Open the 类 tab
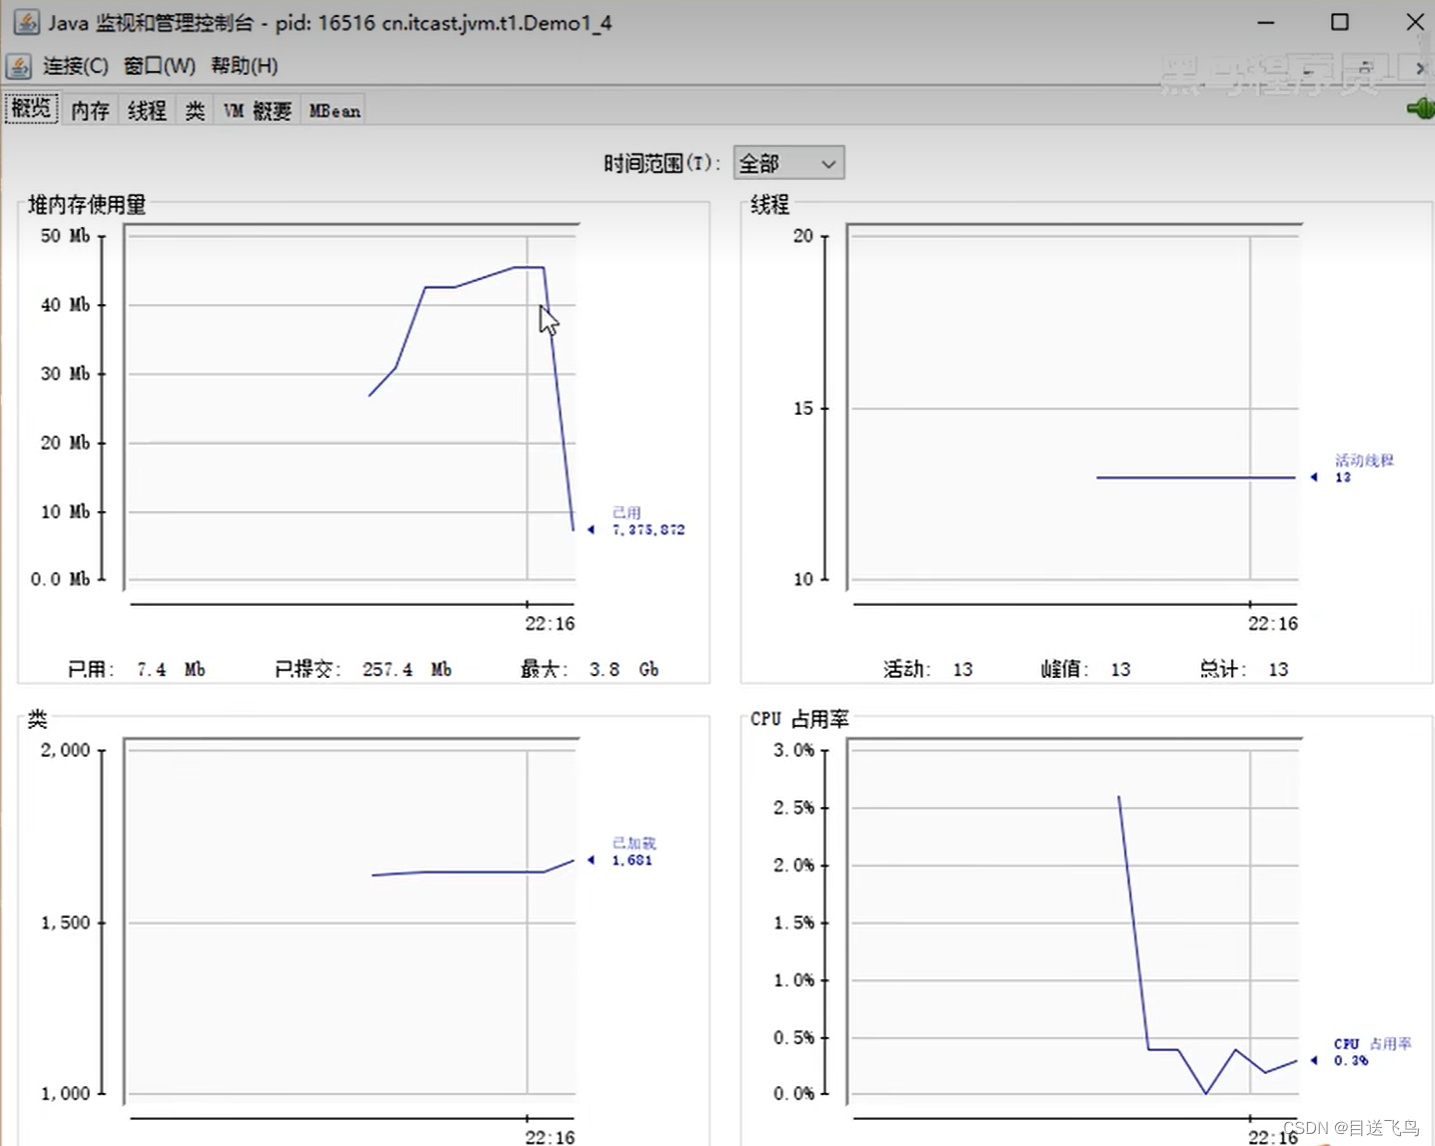This screenshot has height=1146, width=1435. [195, 109]
